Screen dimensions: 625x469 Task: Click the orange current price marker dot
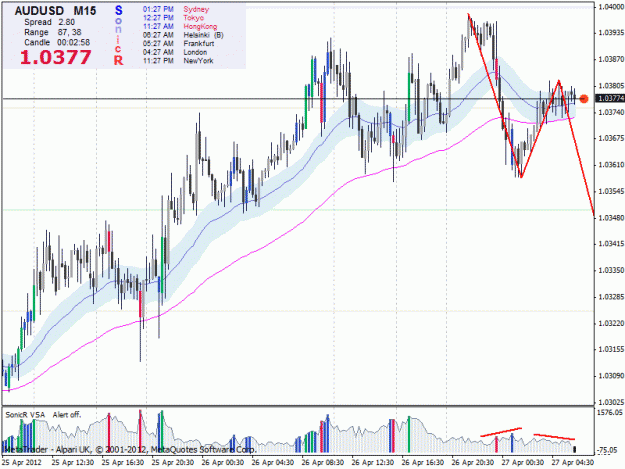[x=584, y=98]
